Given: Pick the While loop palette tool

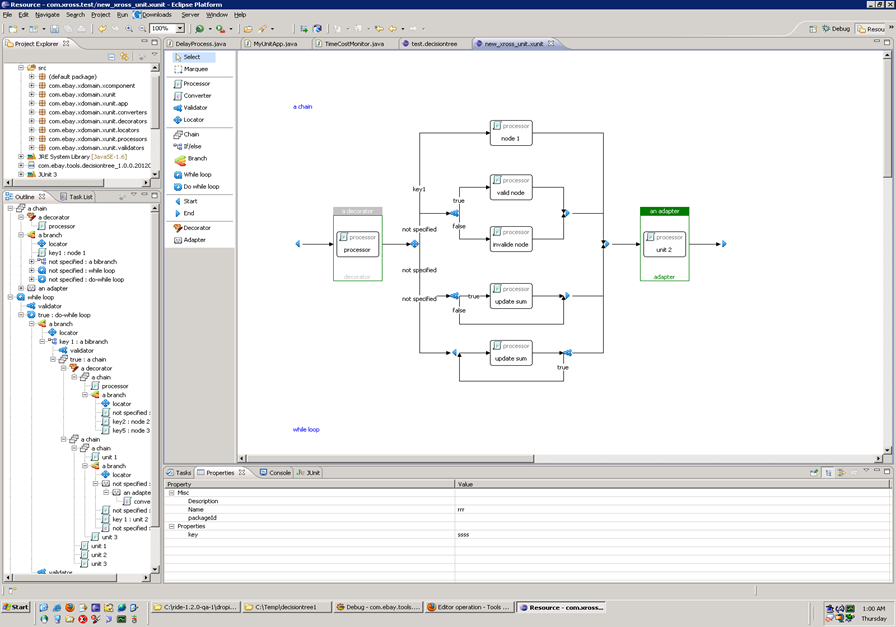Looking at the screenshot, I should point(197,174).
